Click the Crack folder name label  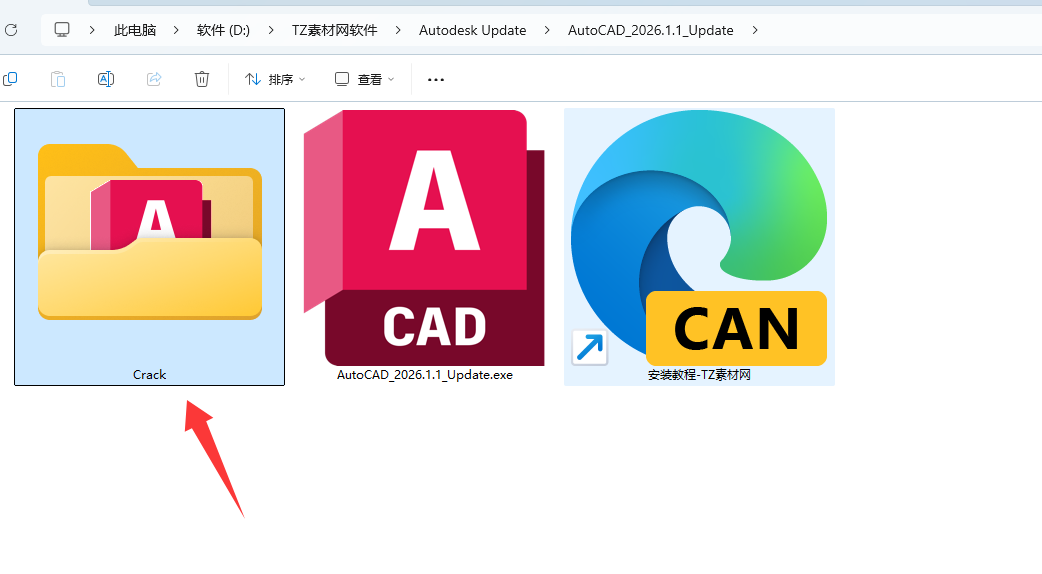click(150, 375)
